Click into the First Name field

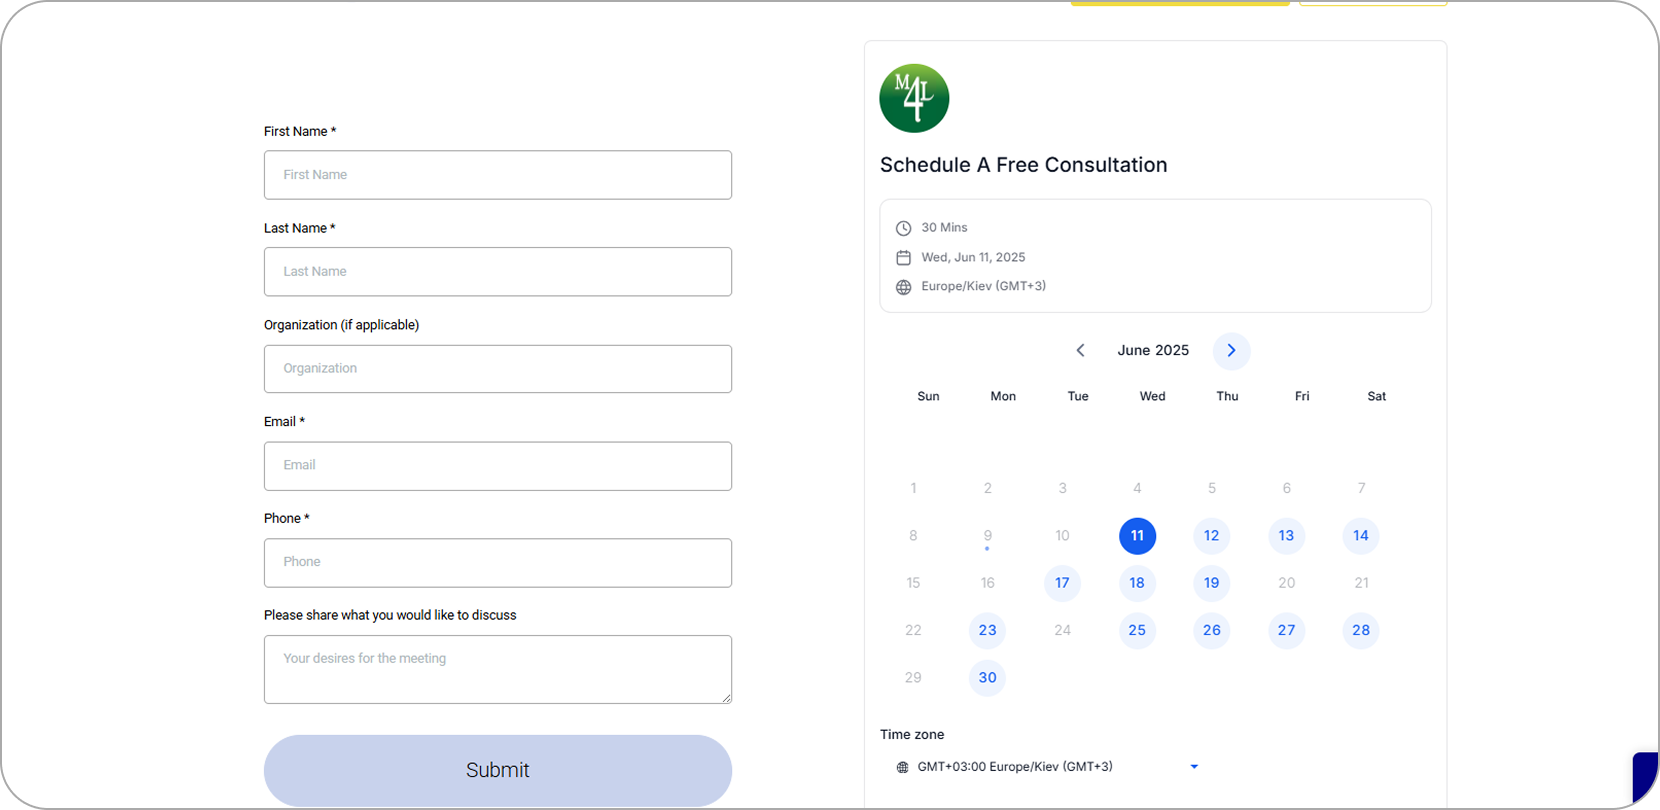coord(498,175)
